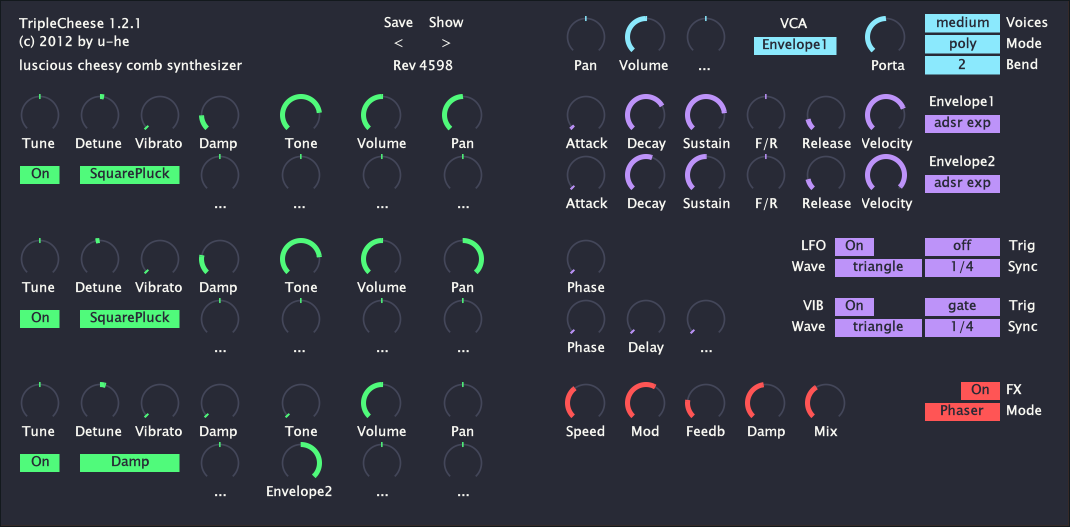Click the Envelope1 Sustain knob
The width and height of the screenshot is (1070, 527).
pyautogui.click(x=706, y=114)
